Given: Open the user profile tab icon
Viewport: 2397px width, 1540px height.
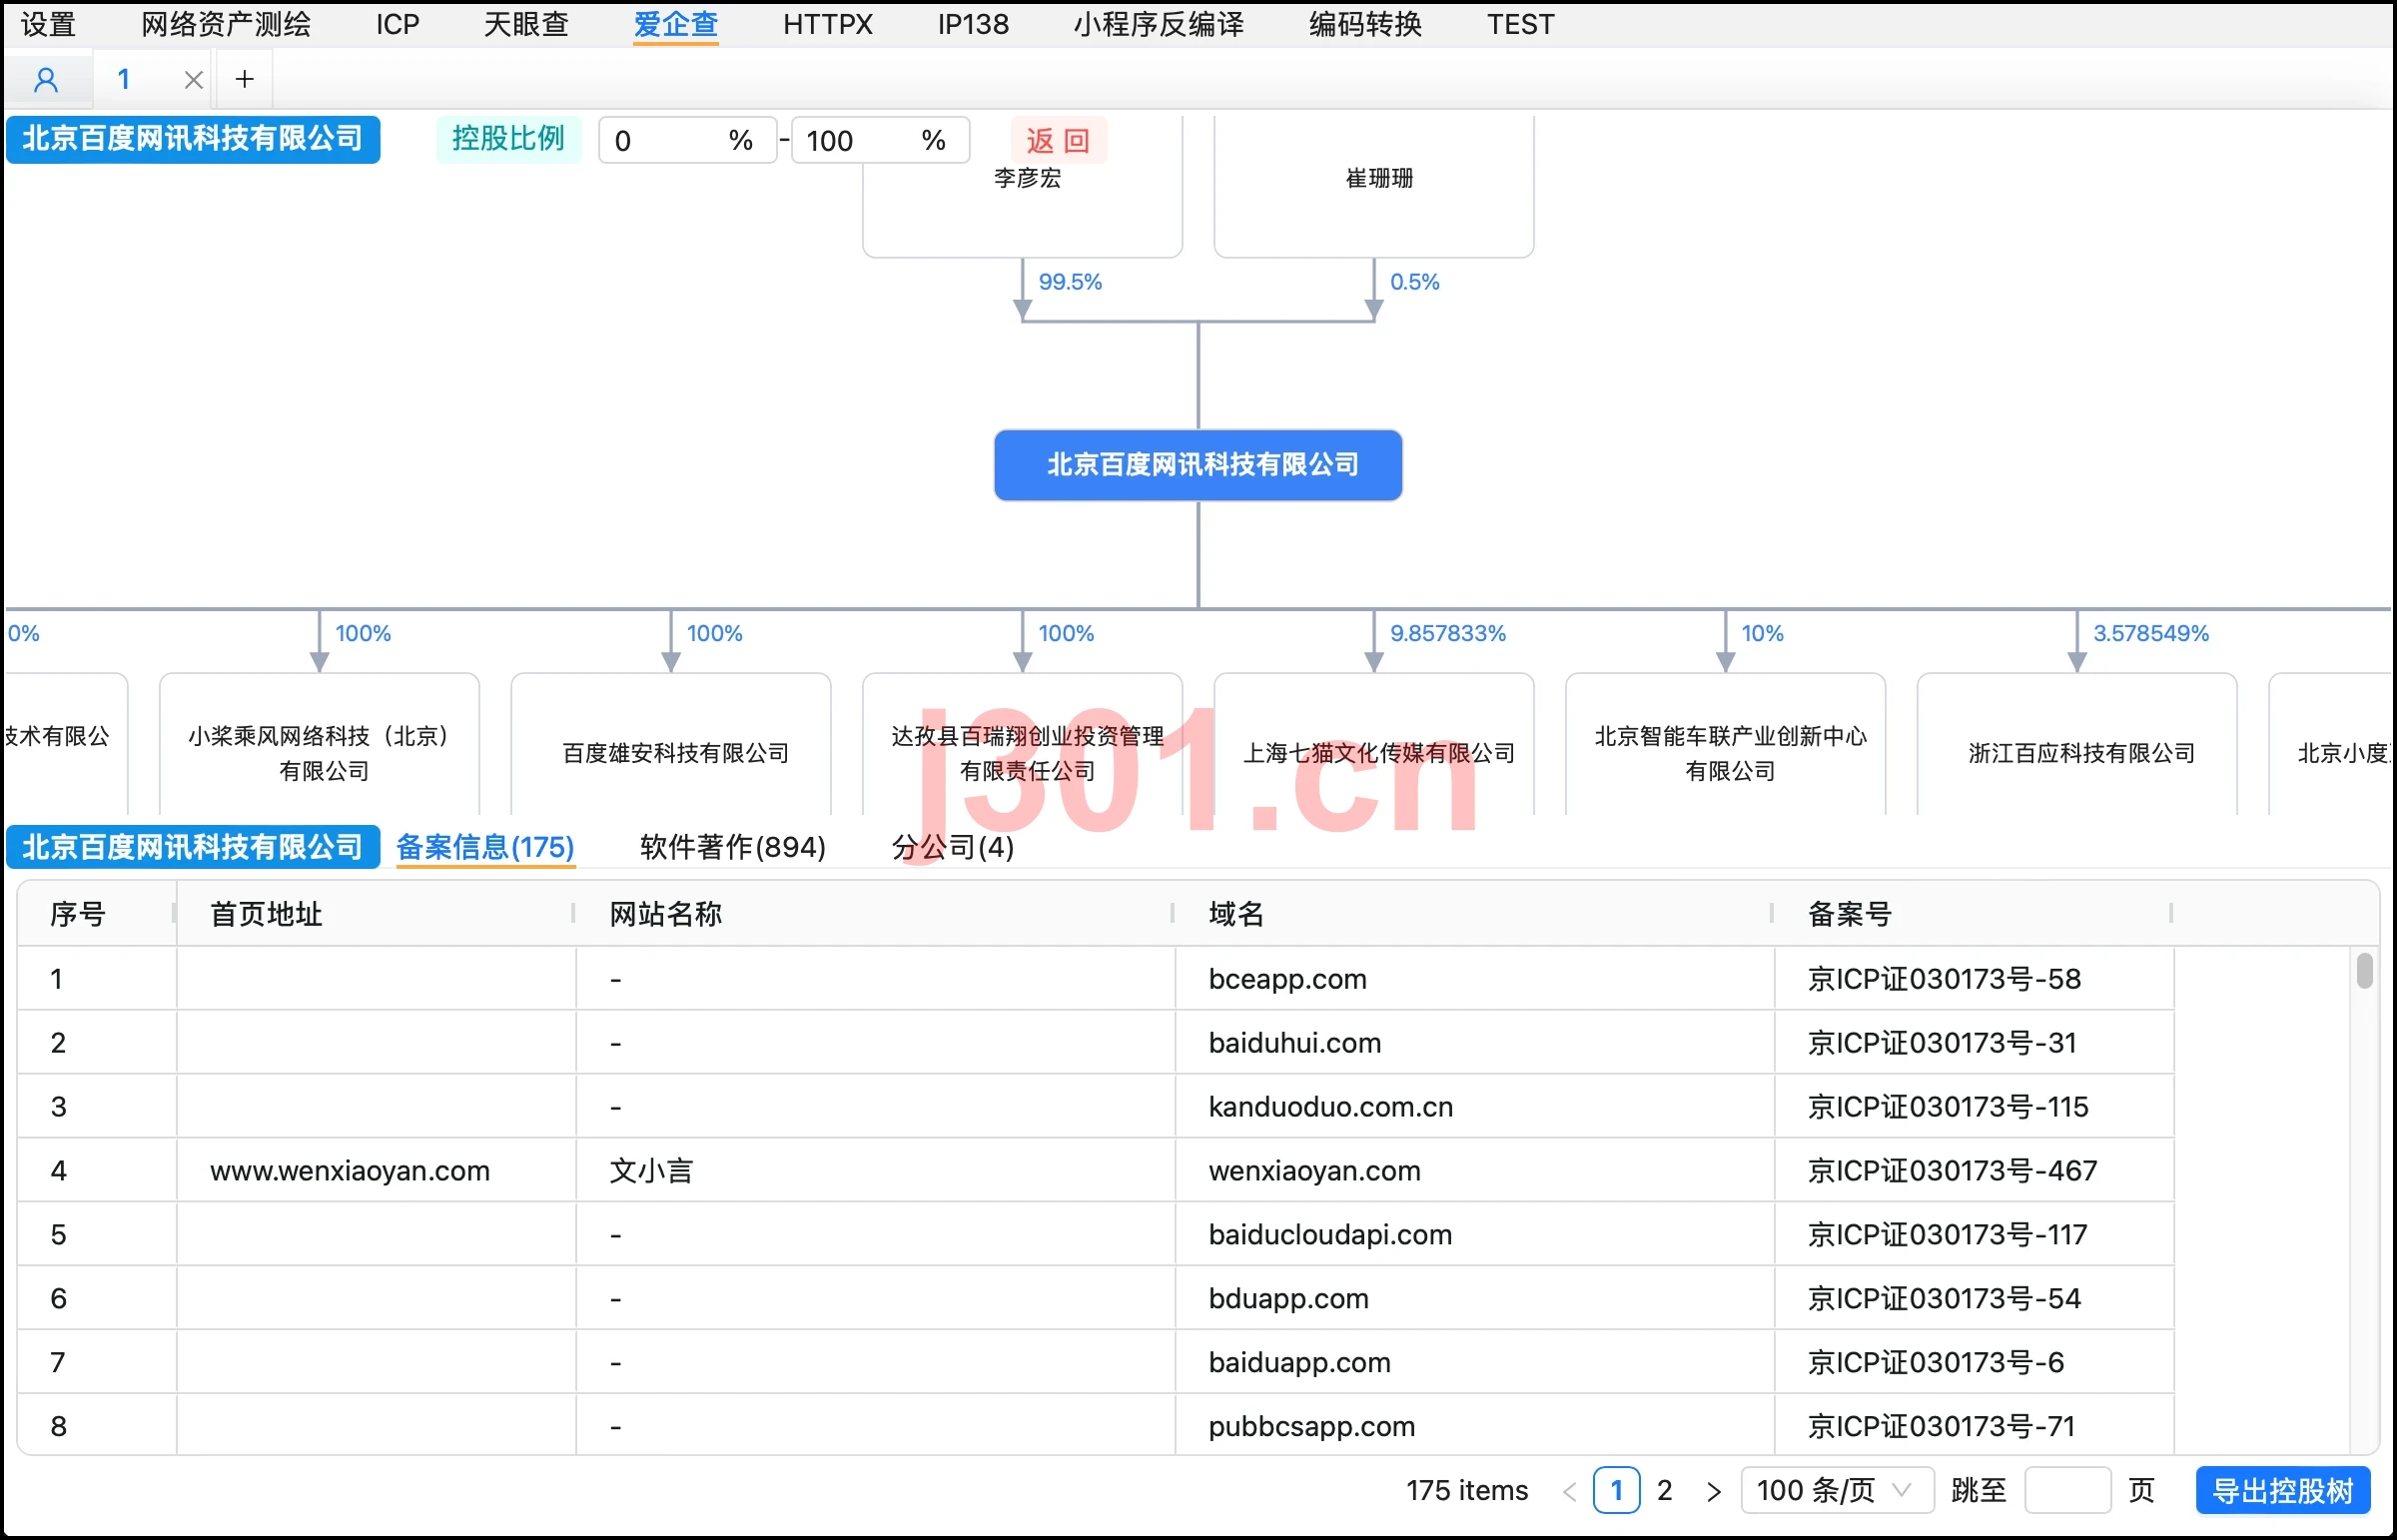Looking at the screenshot, I should coord(46,79).
